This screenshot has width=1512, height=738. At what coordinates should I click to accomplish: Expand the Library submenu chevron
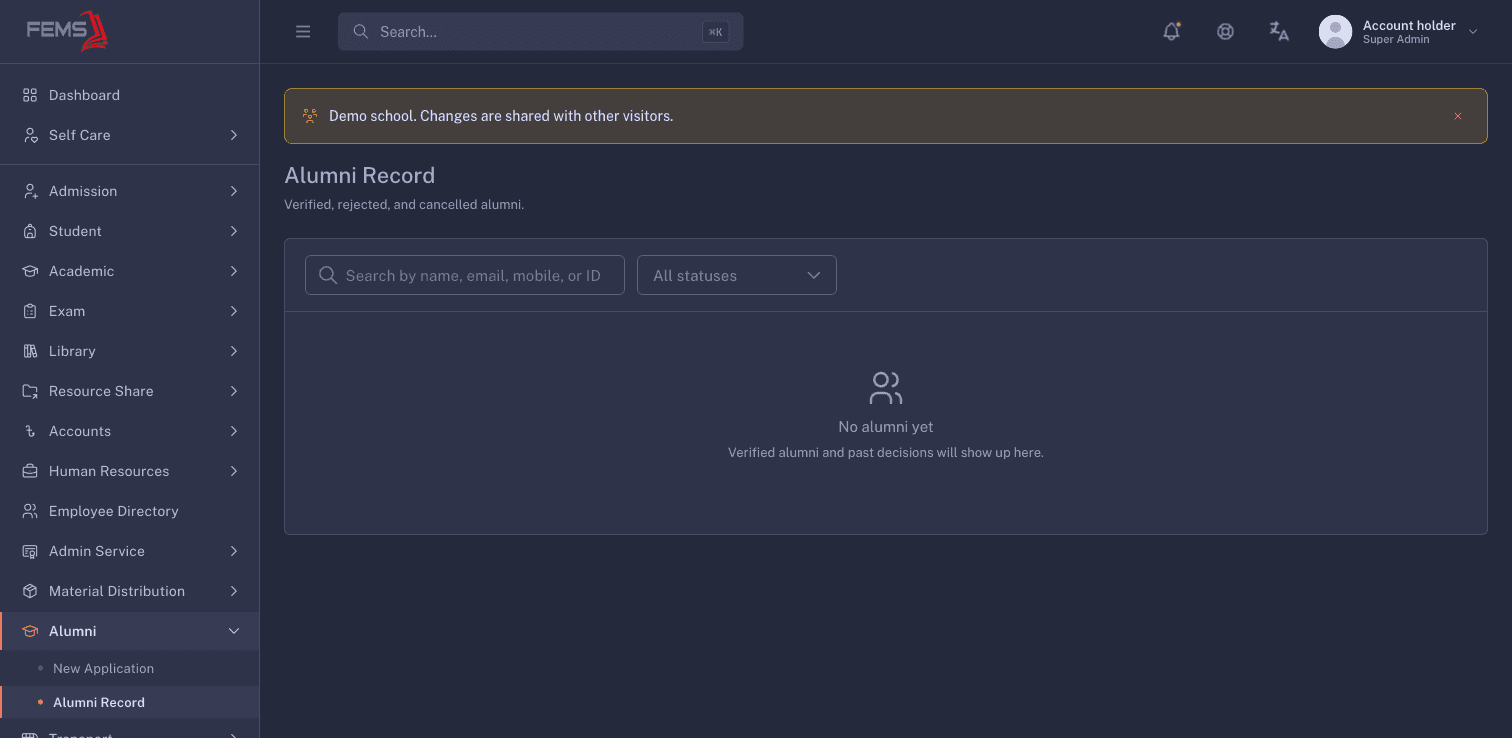tap(234, 351)
